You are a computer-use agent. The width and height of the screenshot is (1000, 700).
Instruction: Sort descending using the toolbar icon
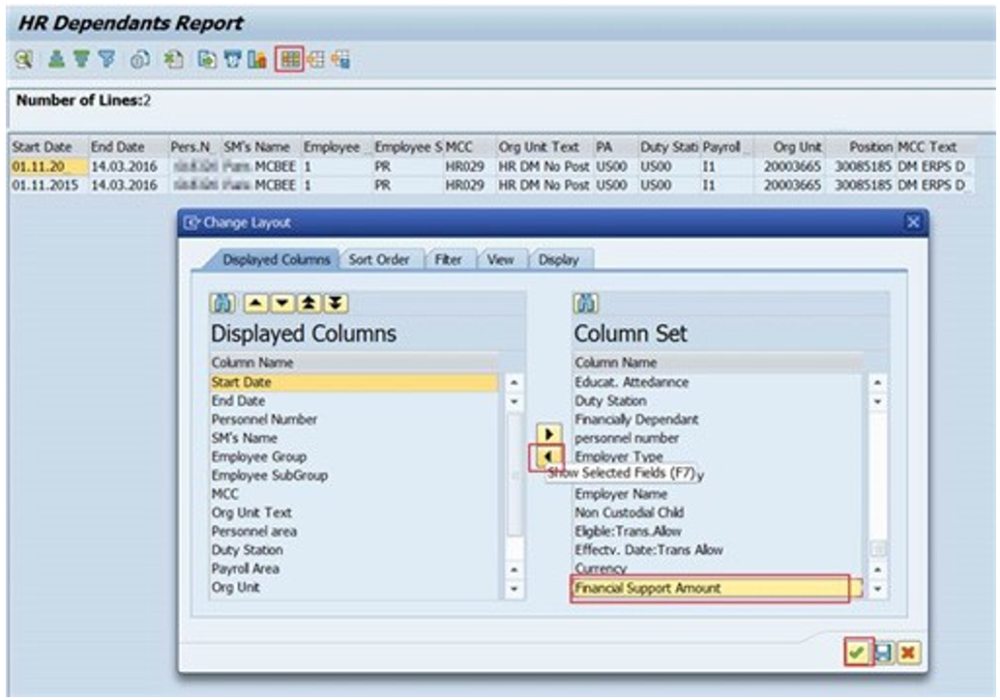tap(81, 60)
